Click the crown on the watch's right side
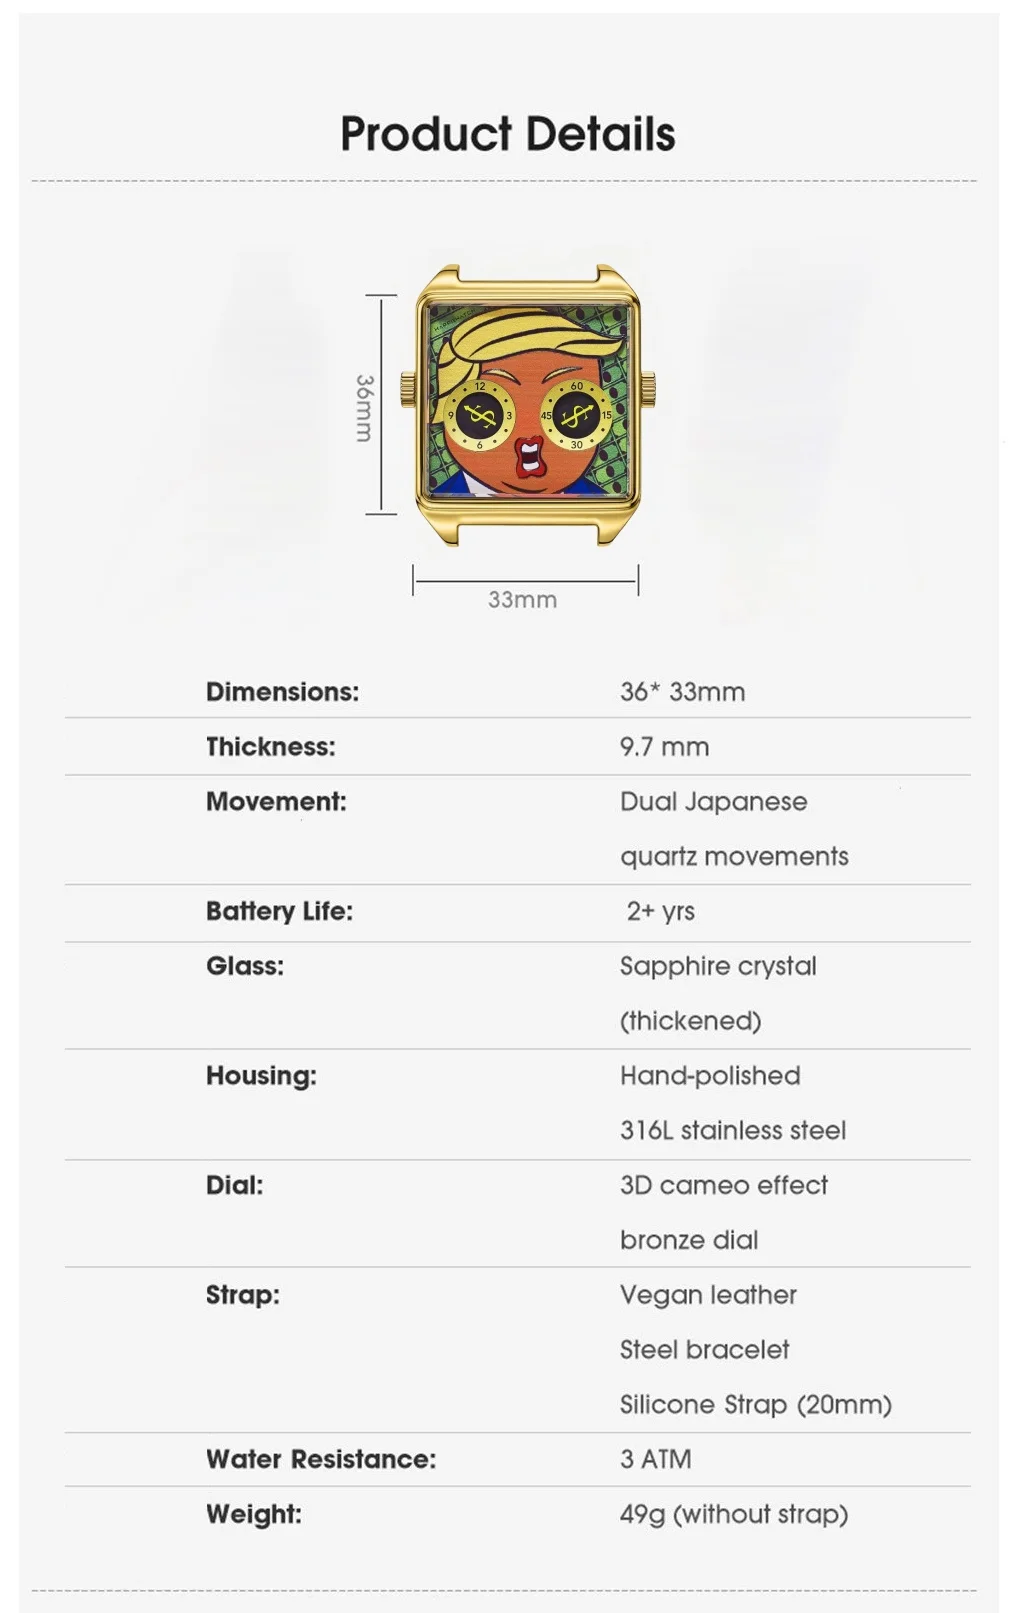Viewport: 1024px width, 1613px height. click(649, 386)
